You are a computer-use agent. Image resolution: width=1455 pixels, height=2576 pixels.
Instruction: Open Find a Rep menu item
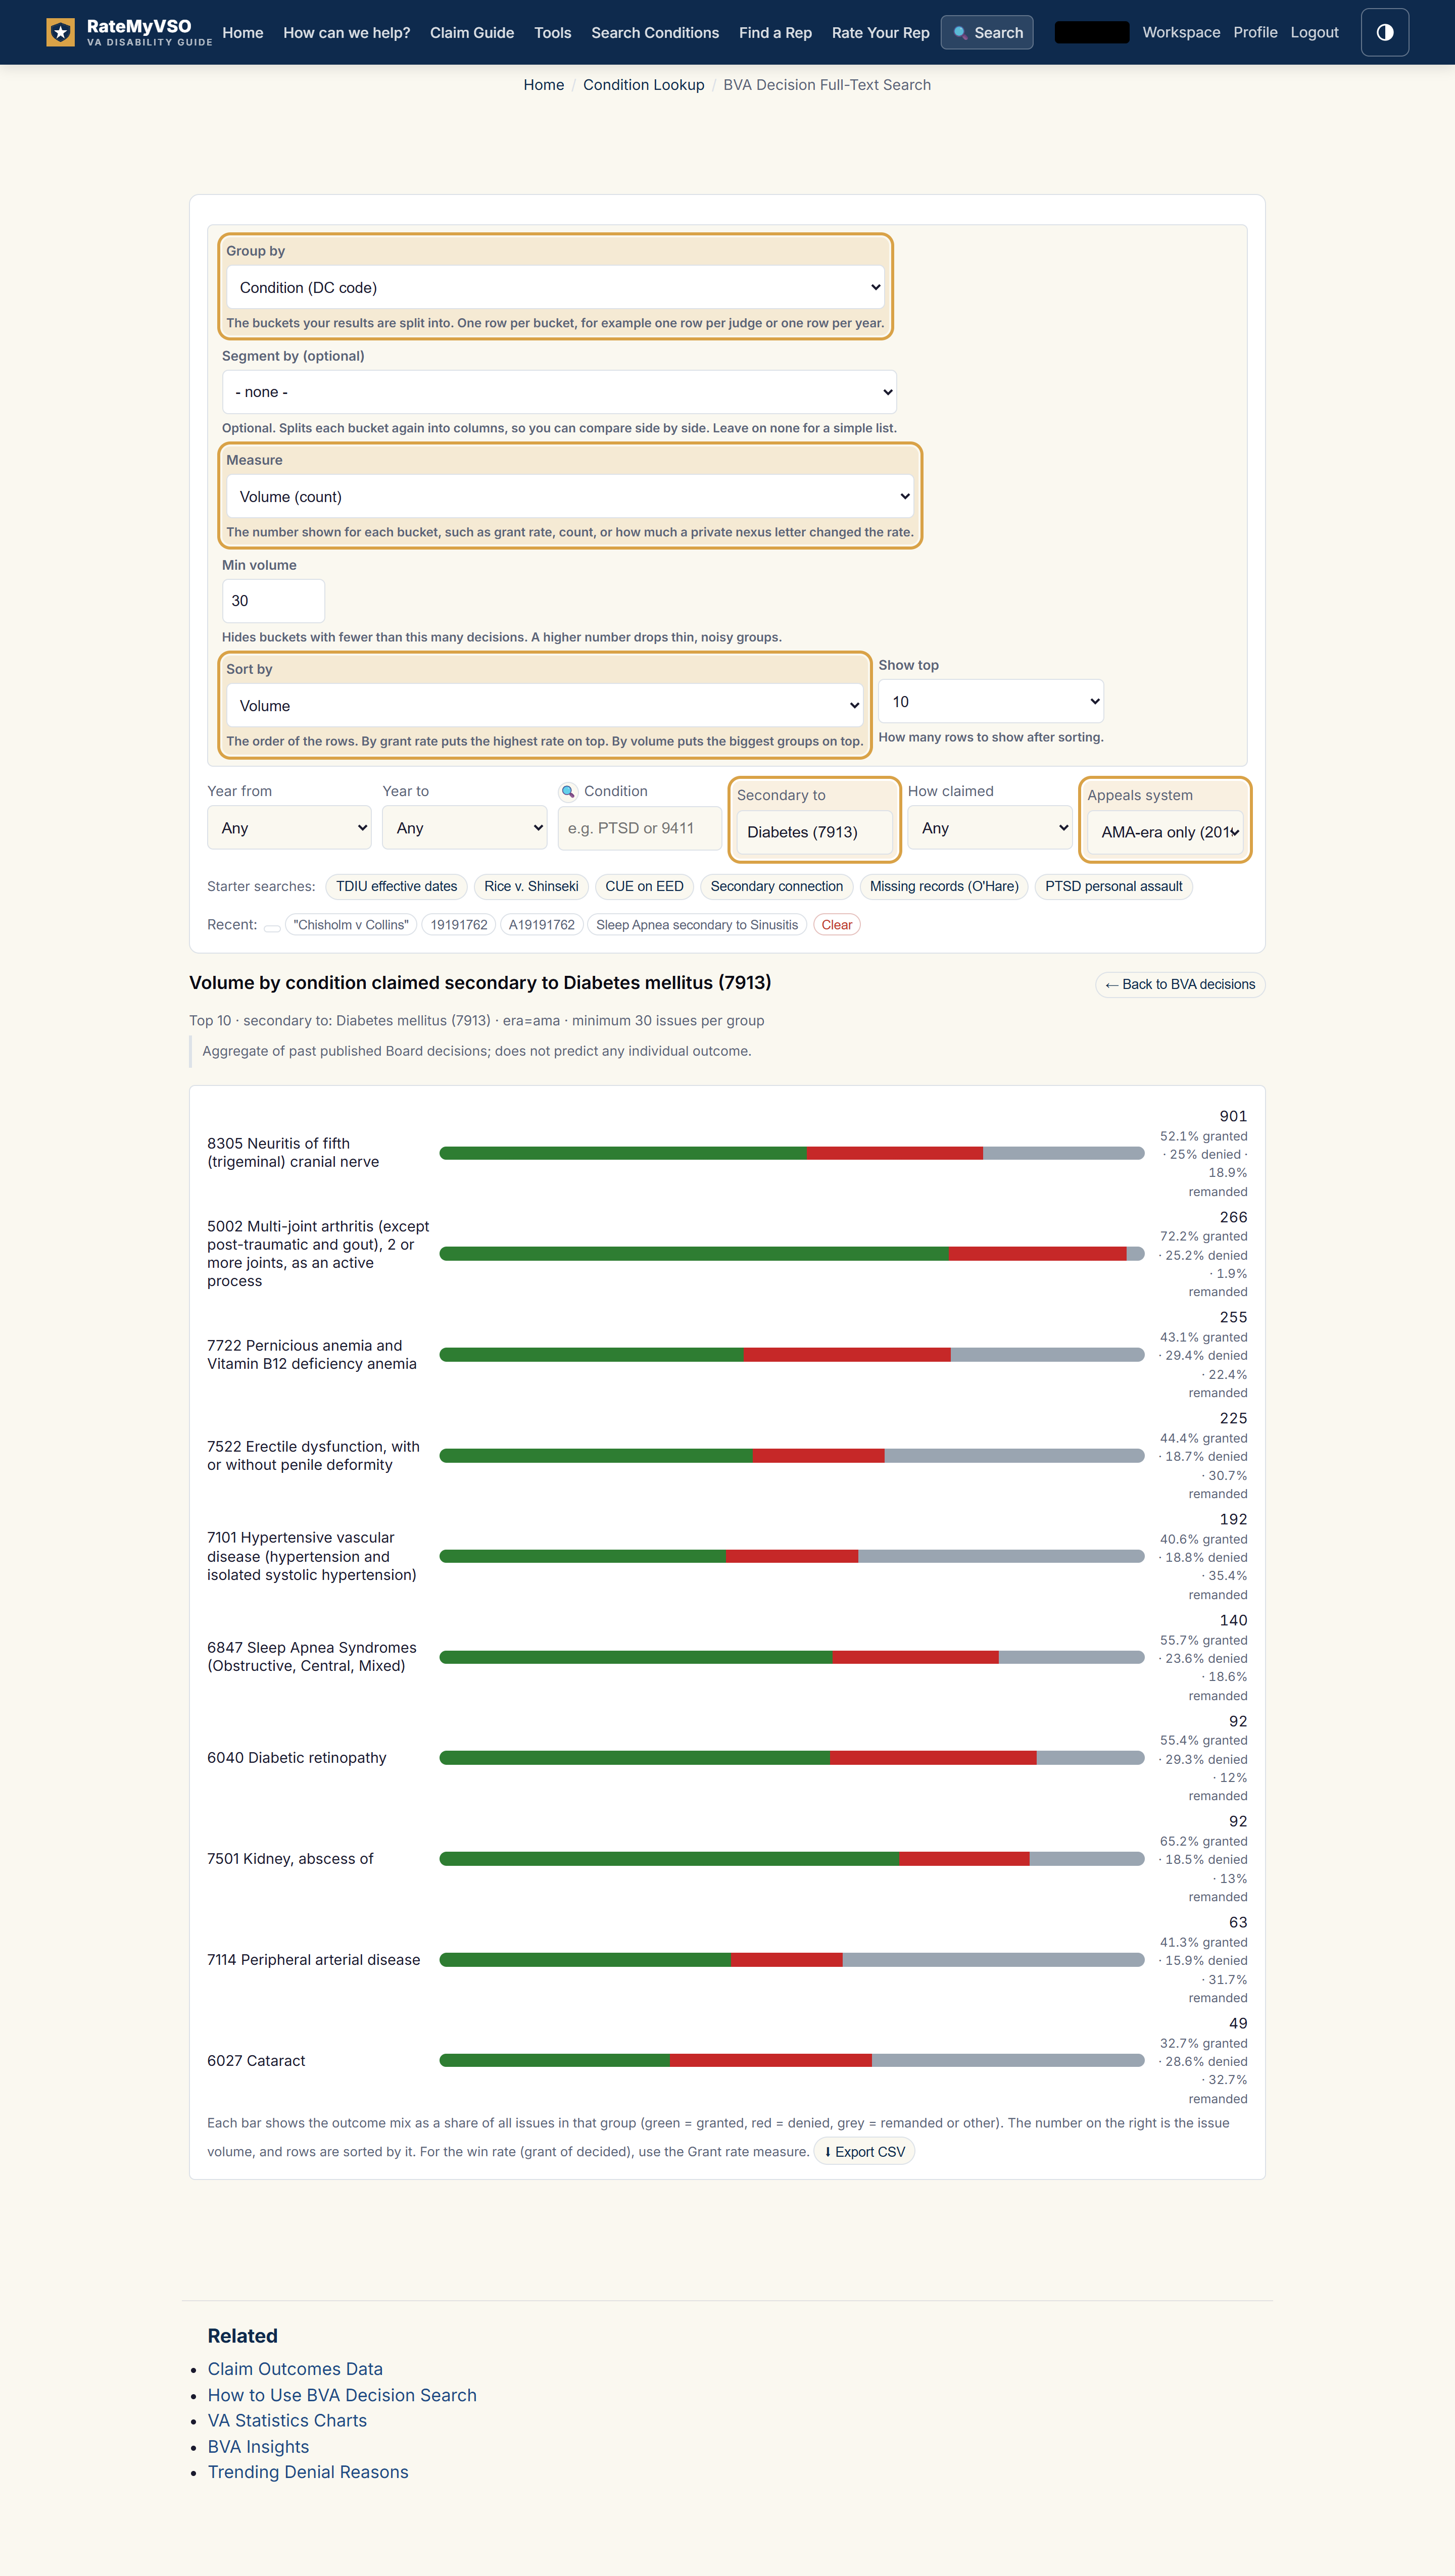click(775, 32)
